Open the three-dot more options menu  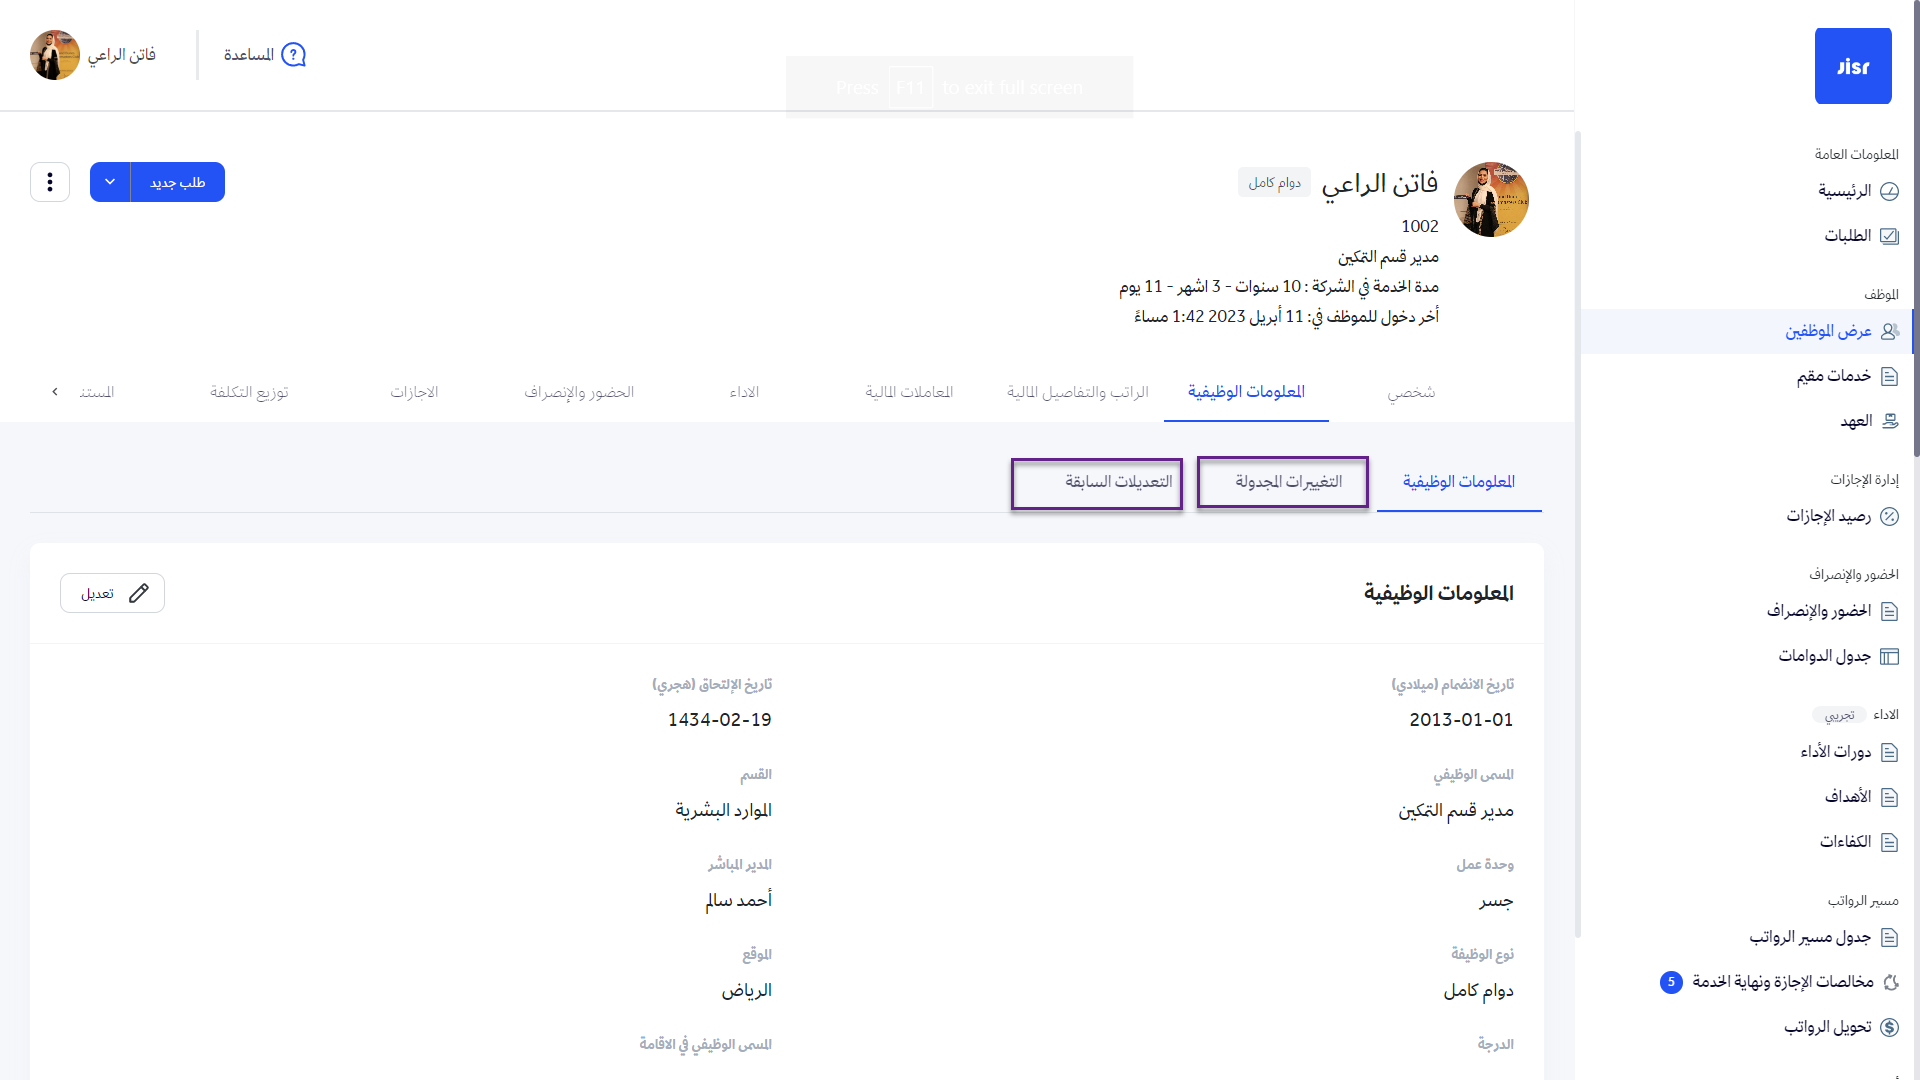tap(50, 182)
